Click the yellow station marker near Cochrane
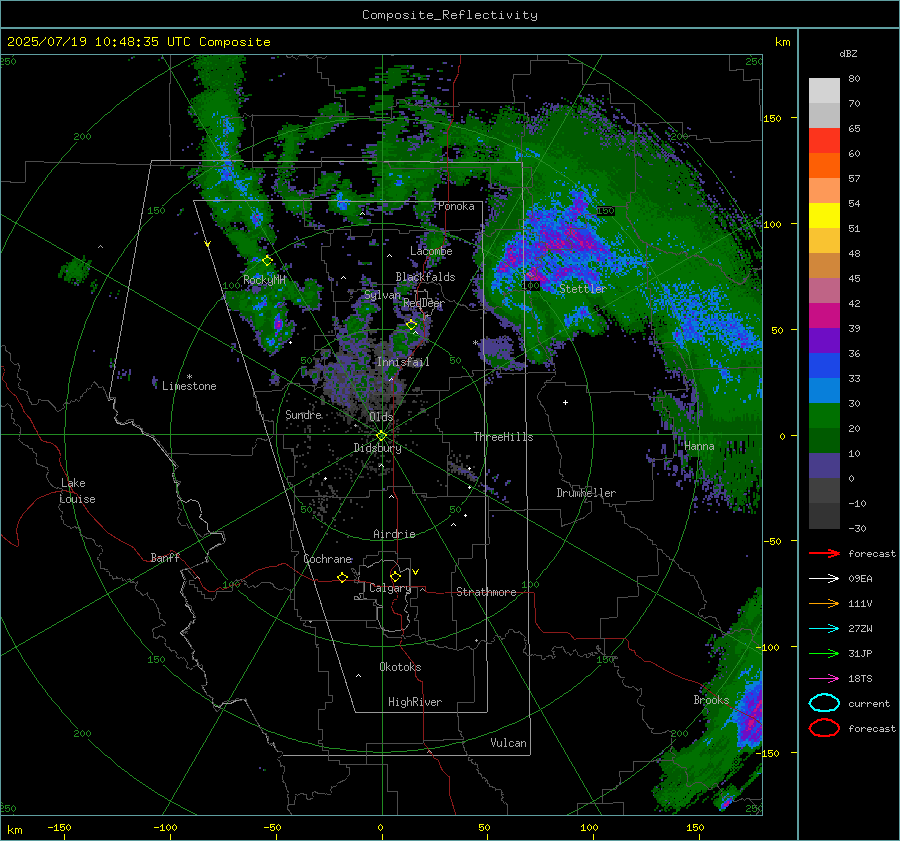The height and width of the screenshot is (841, 900). point(343,577)
